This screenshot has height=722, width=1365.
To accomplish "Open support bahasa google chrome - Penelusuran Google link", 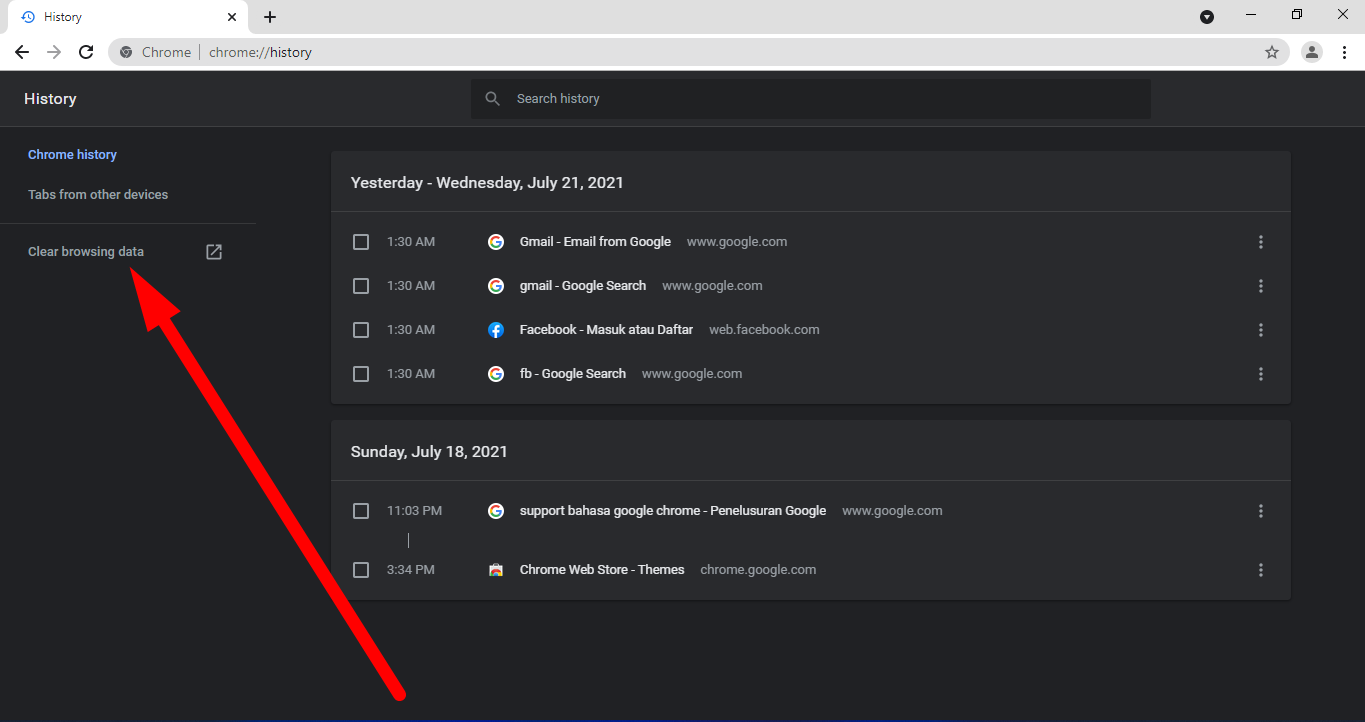I will coord(673,511).
